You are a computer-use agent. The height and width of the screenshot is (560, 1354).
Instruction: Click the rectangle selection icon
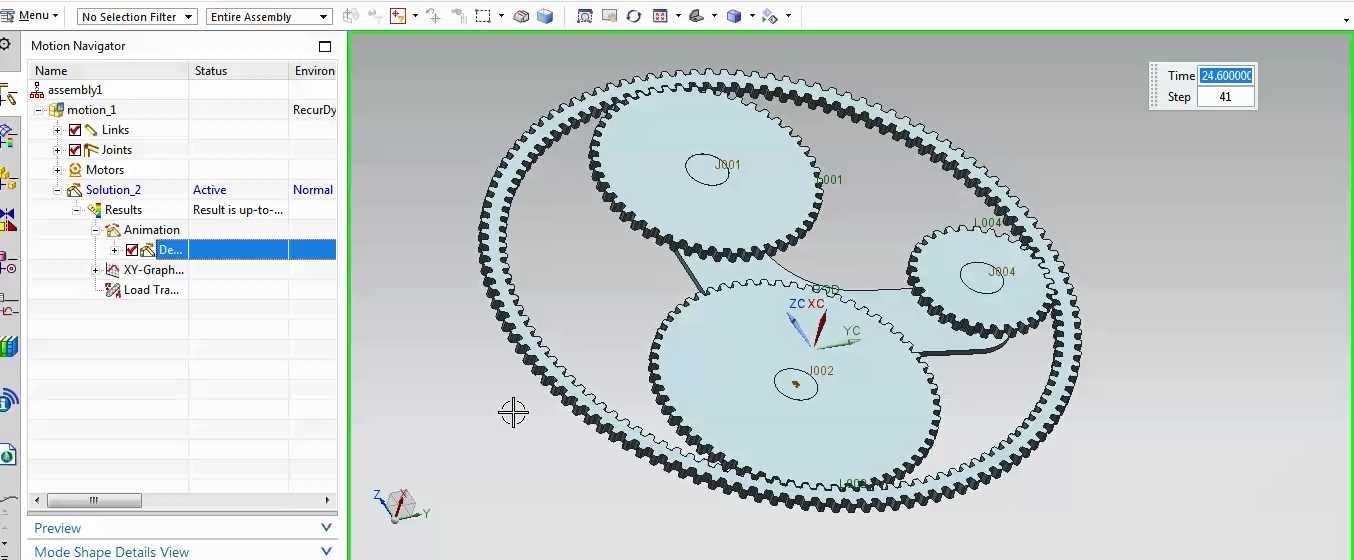pos(483,16)
